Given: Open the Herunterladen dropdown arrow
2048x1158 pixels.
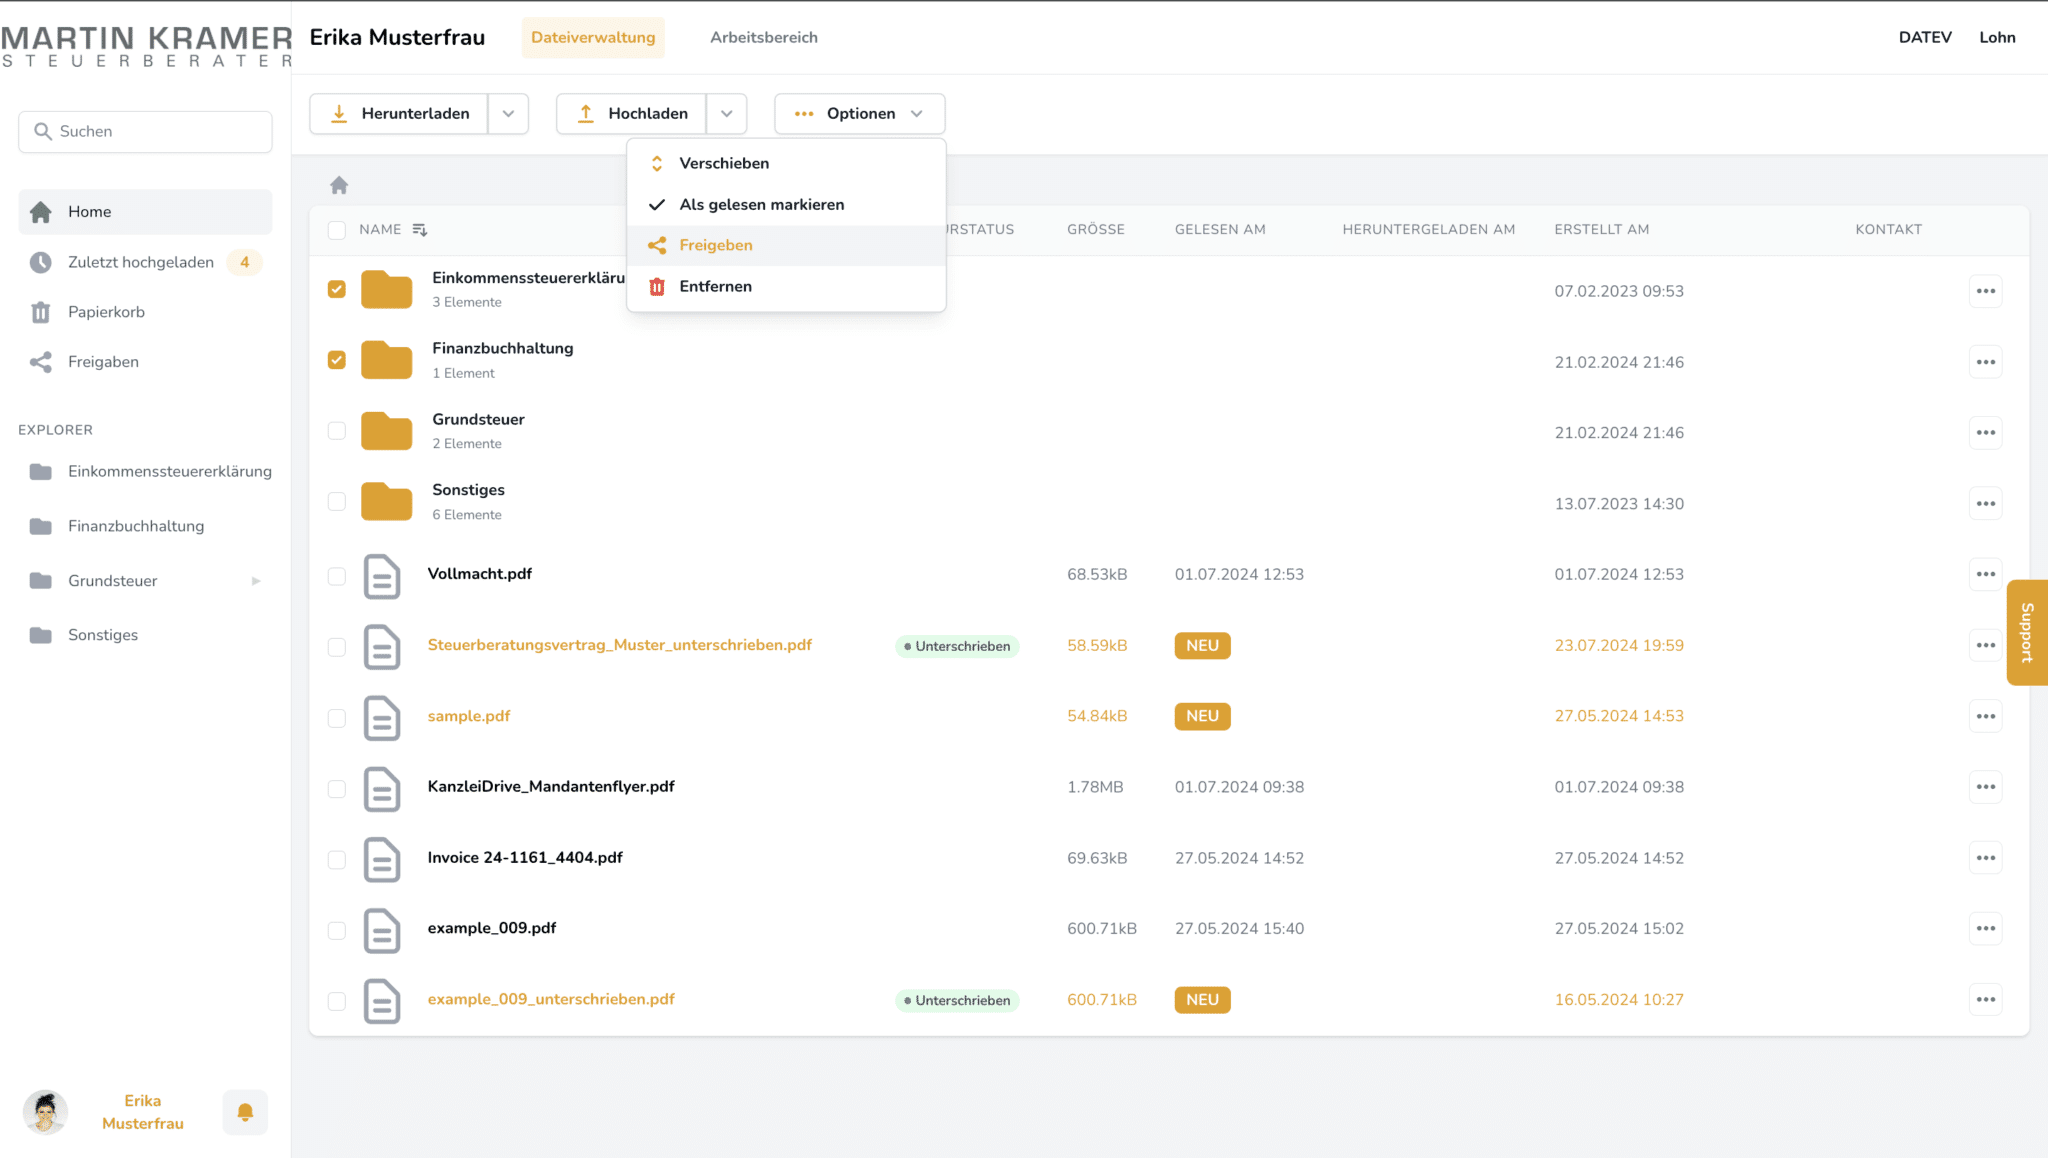Looking at the screenshot, I should 508,114.
